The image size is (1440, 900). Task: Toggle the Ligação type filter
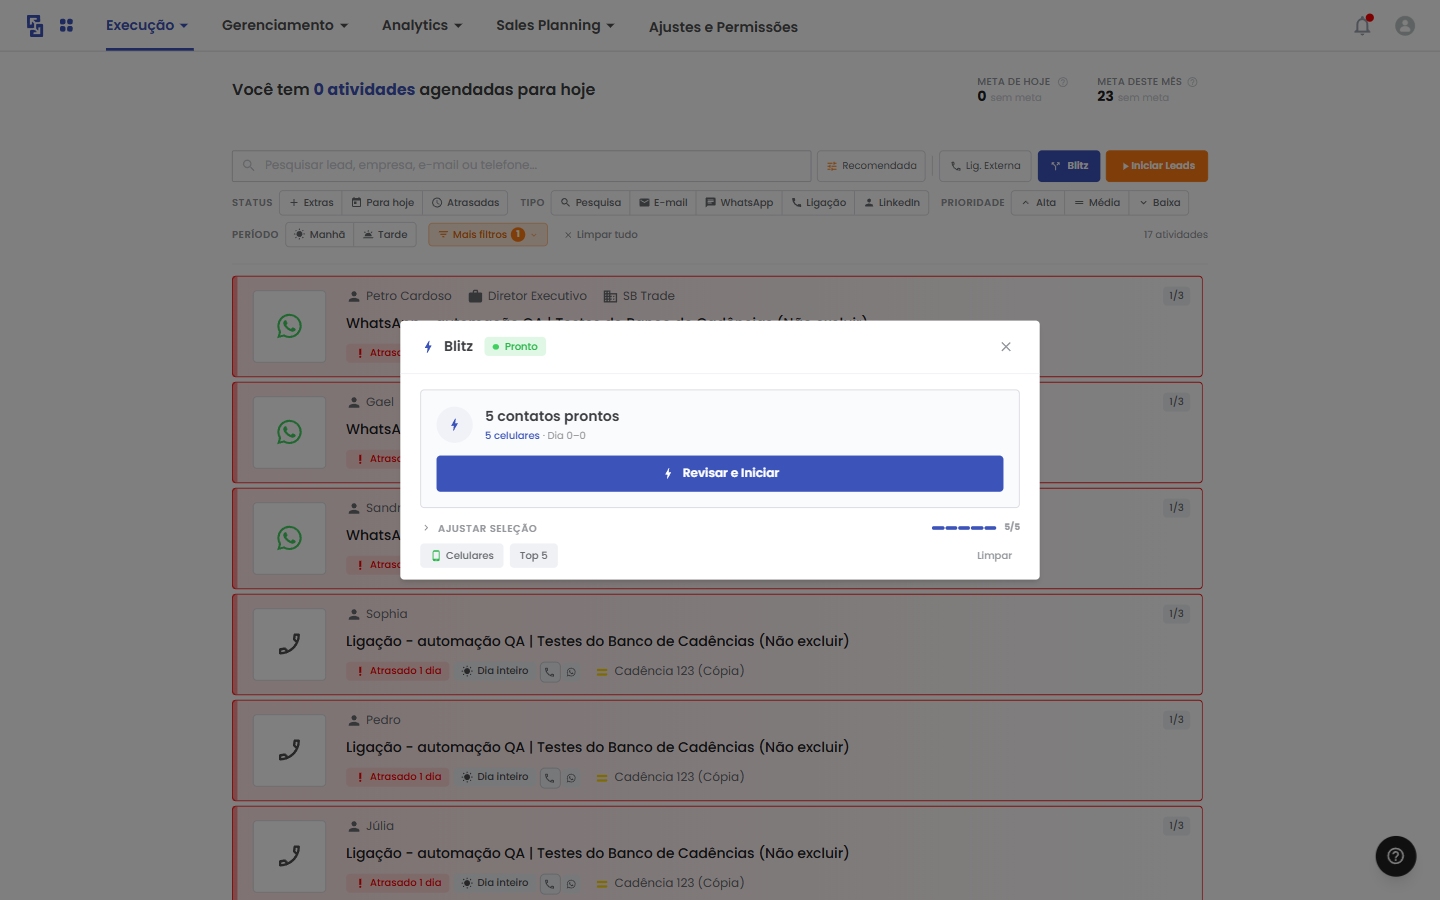click(818, 203)
